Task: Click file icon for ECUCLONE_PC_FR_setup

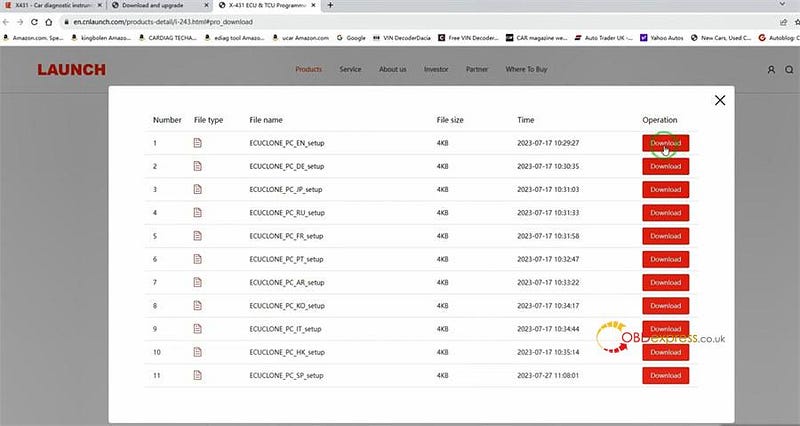Action: pyautogui.click(x=197, y=236)
